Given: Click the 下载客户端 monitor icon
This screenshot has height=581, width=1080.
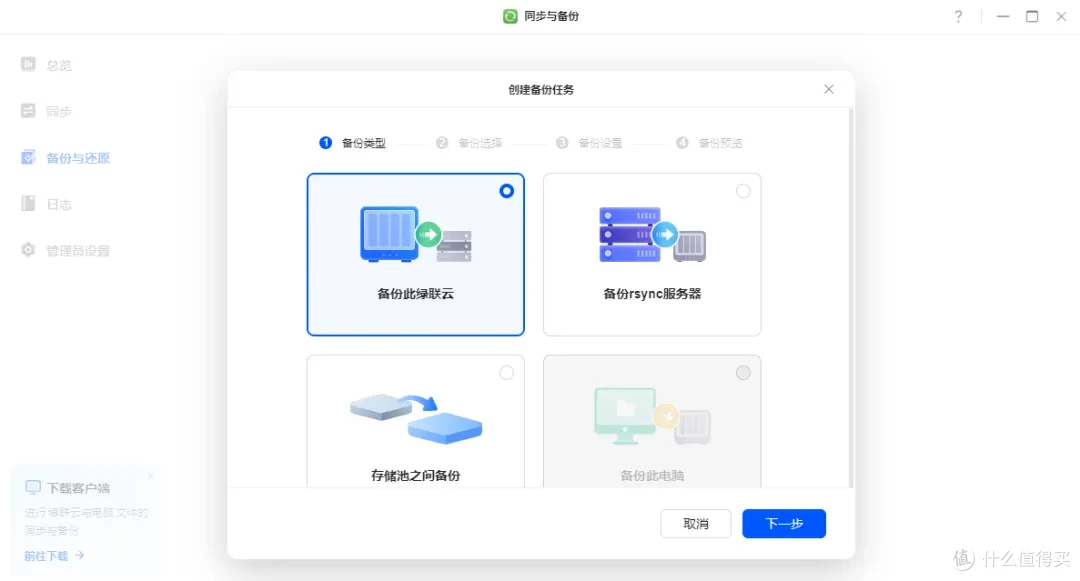Looking at the screenshot, I should tap(32, 487).
